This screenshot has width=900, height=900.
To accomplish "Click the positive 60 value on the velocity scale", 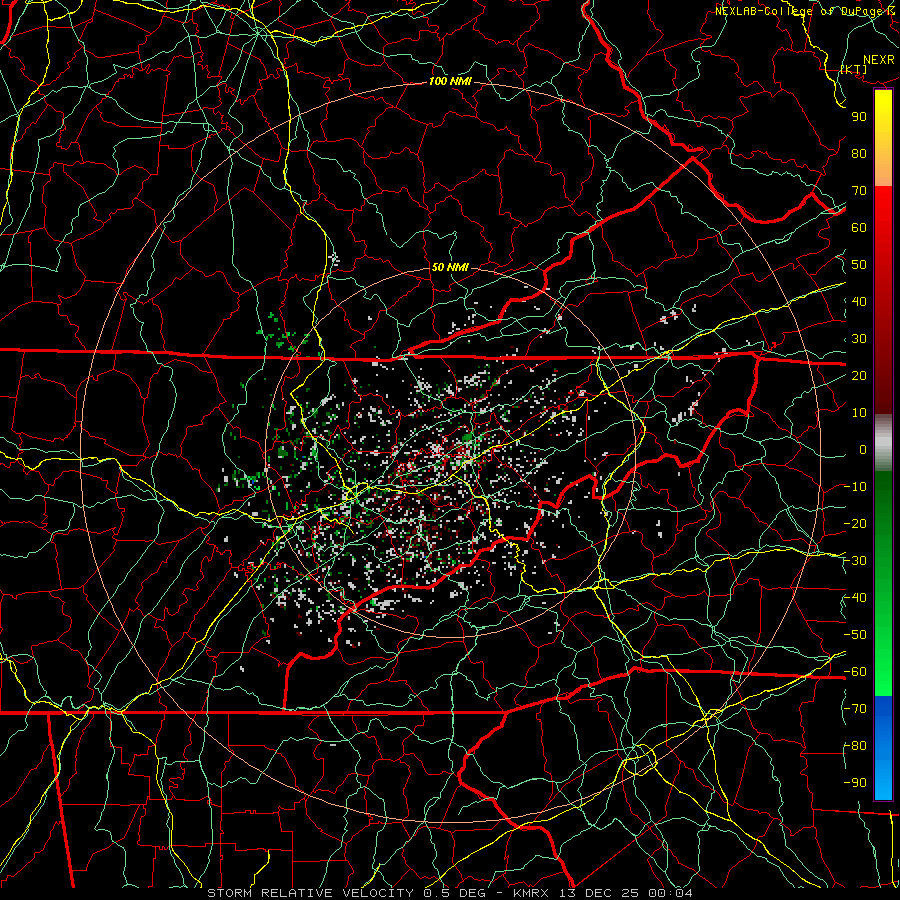I will click(x=859, y=227).
